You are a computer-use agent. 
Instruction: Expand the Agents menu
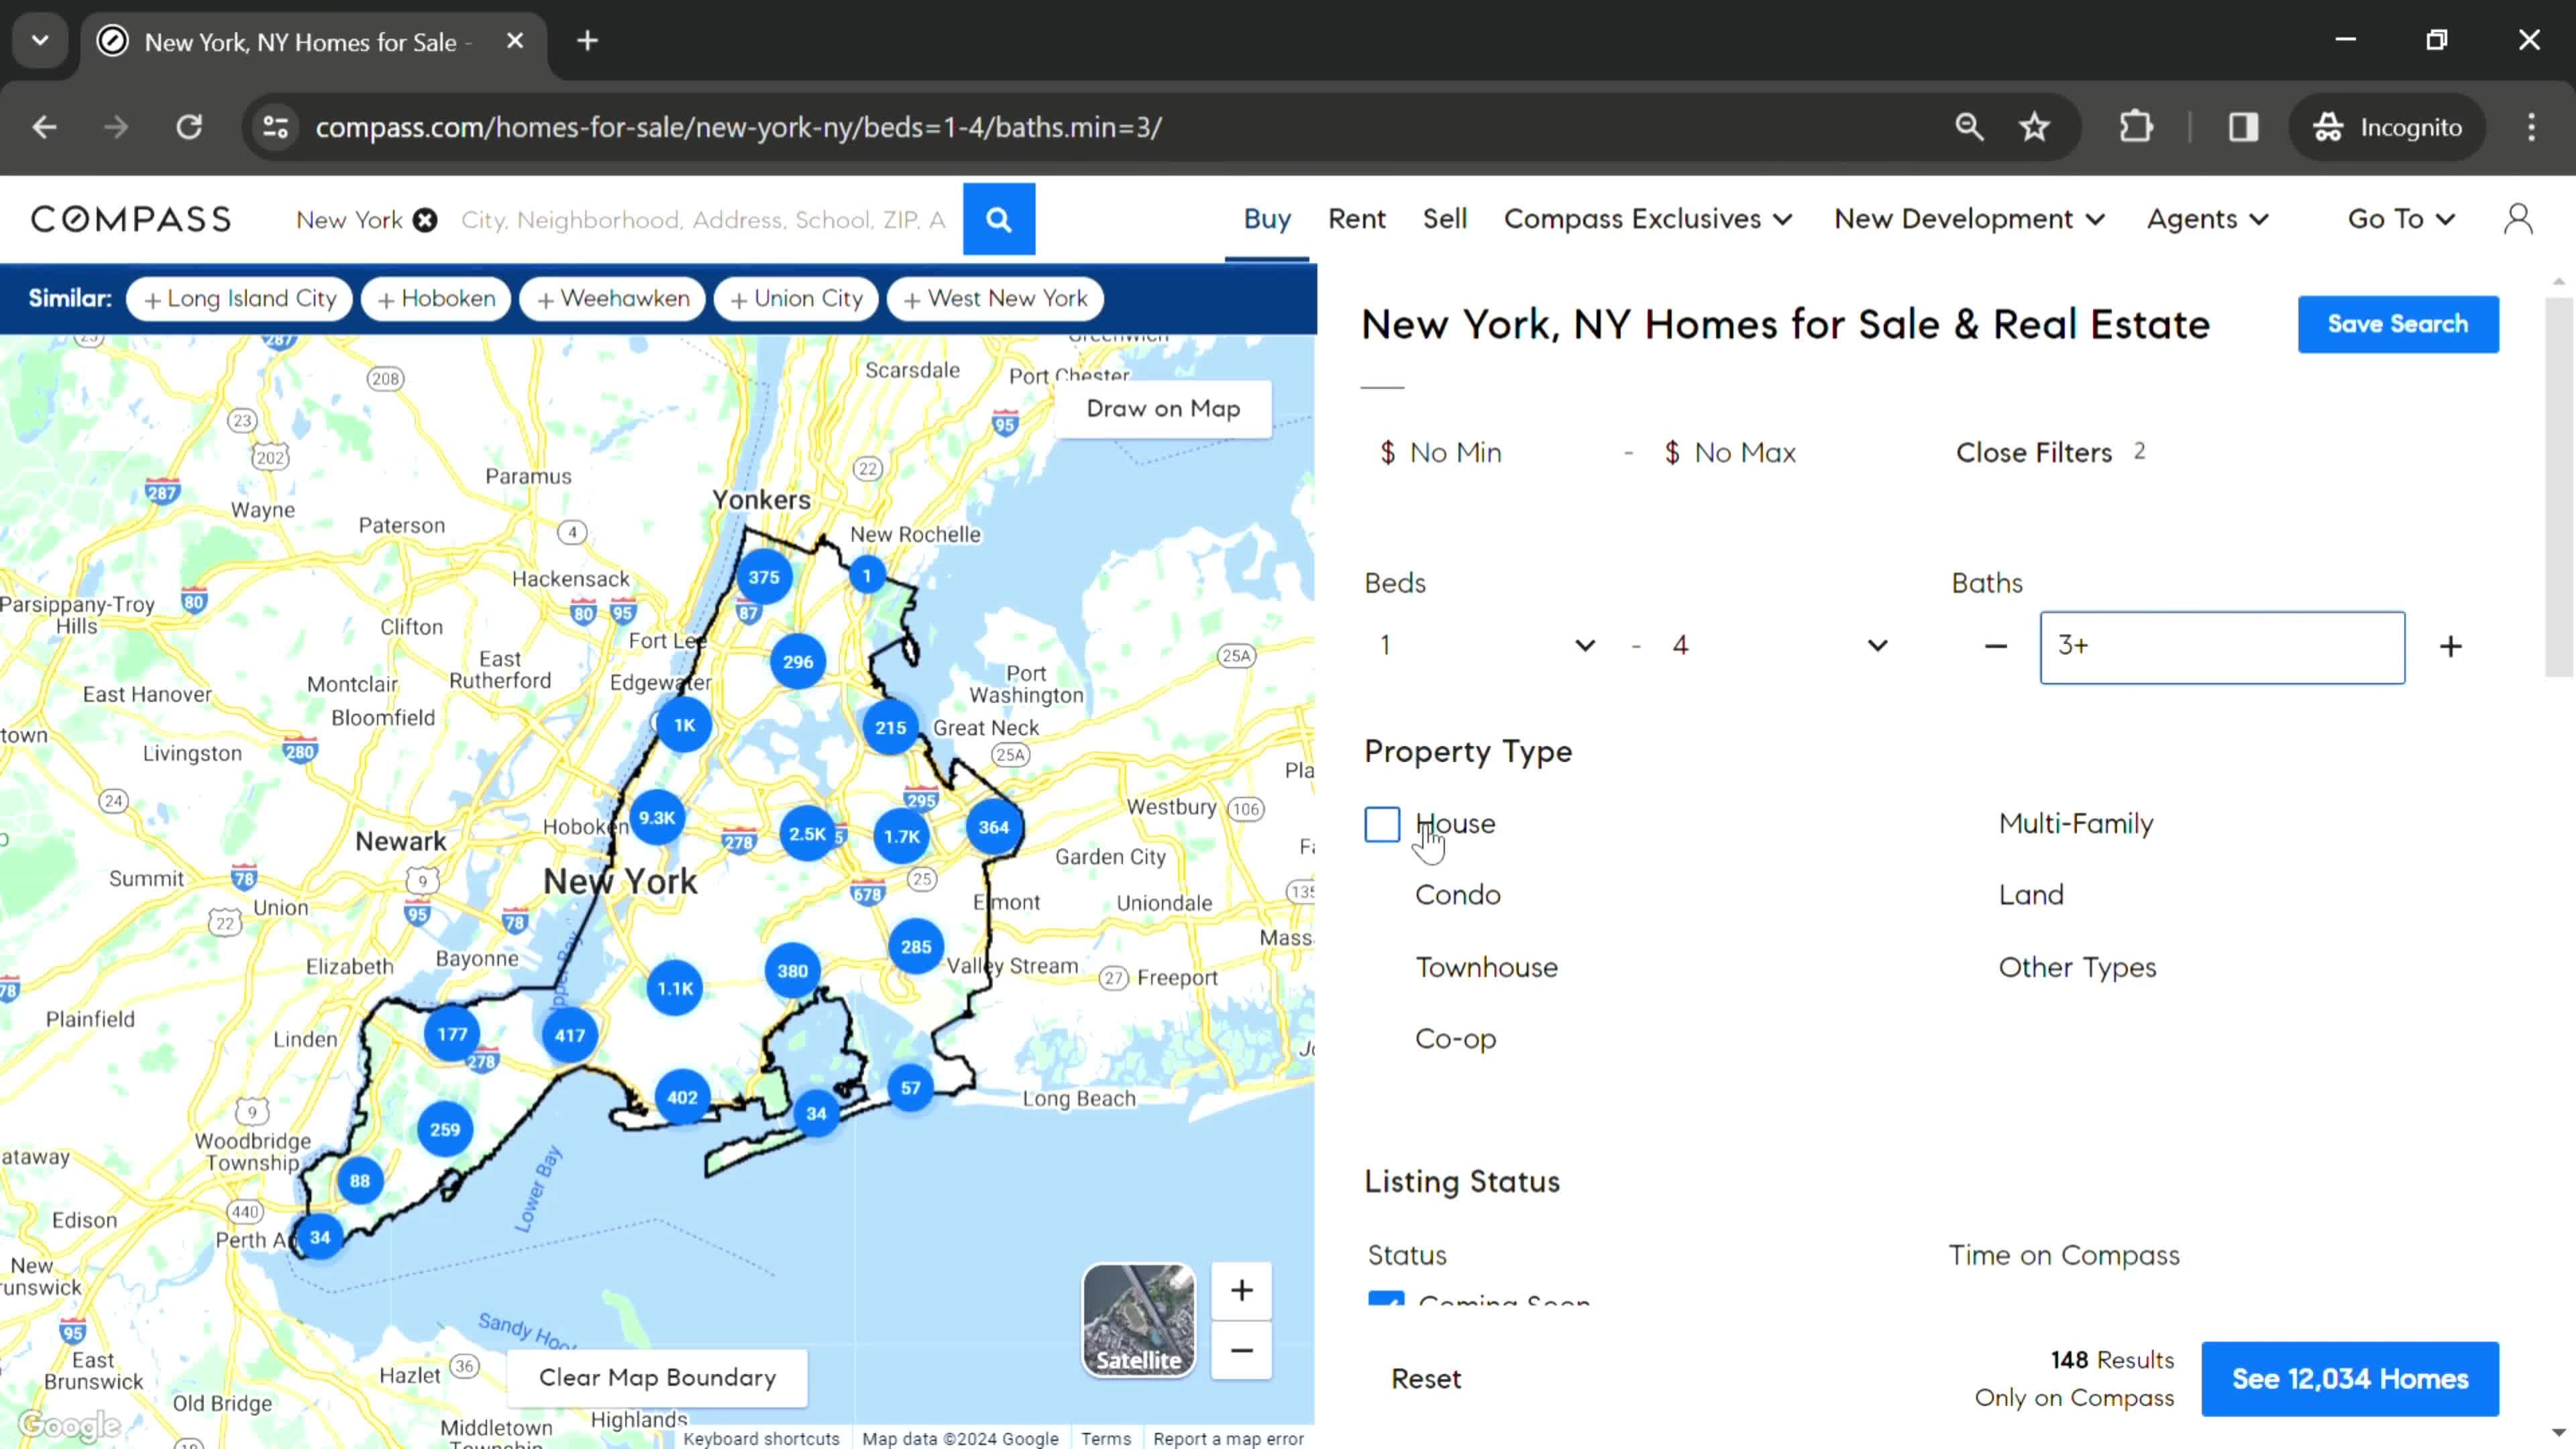2207,219
